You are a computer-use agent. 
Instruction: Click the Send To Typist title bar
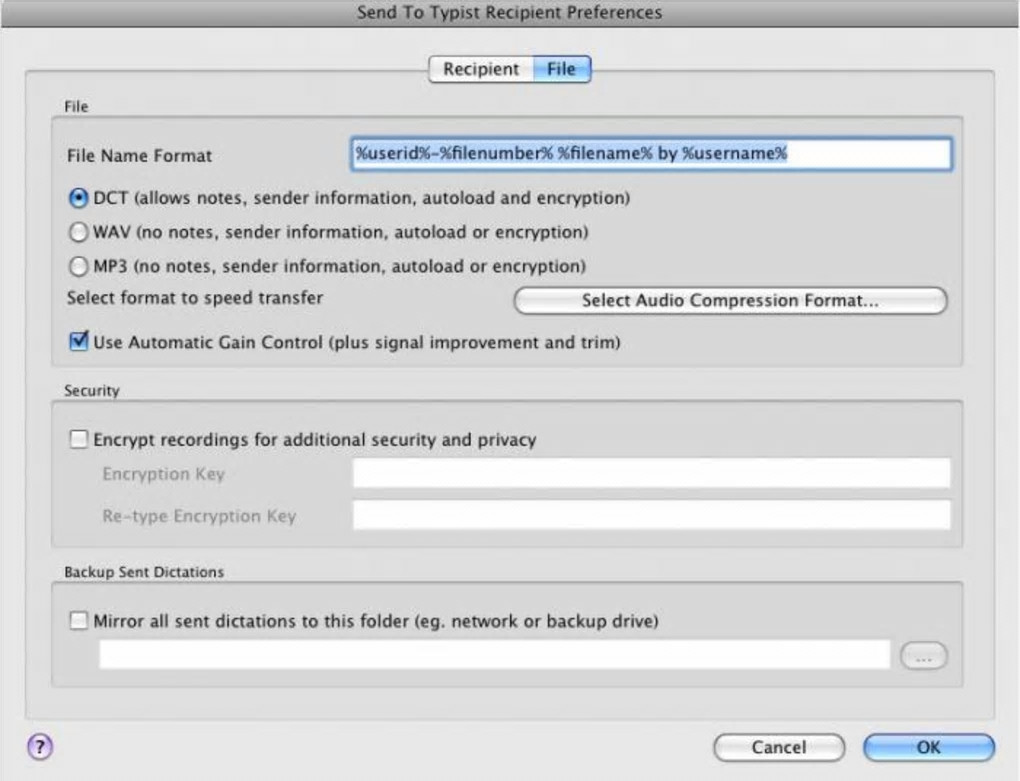click(x=510, y=13)
